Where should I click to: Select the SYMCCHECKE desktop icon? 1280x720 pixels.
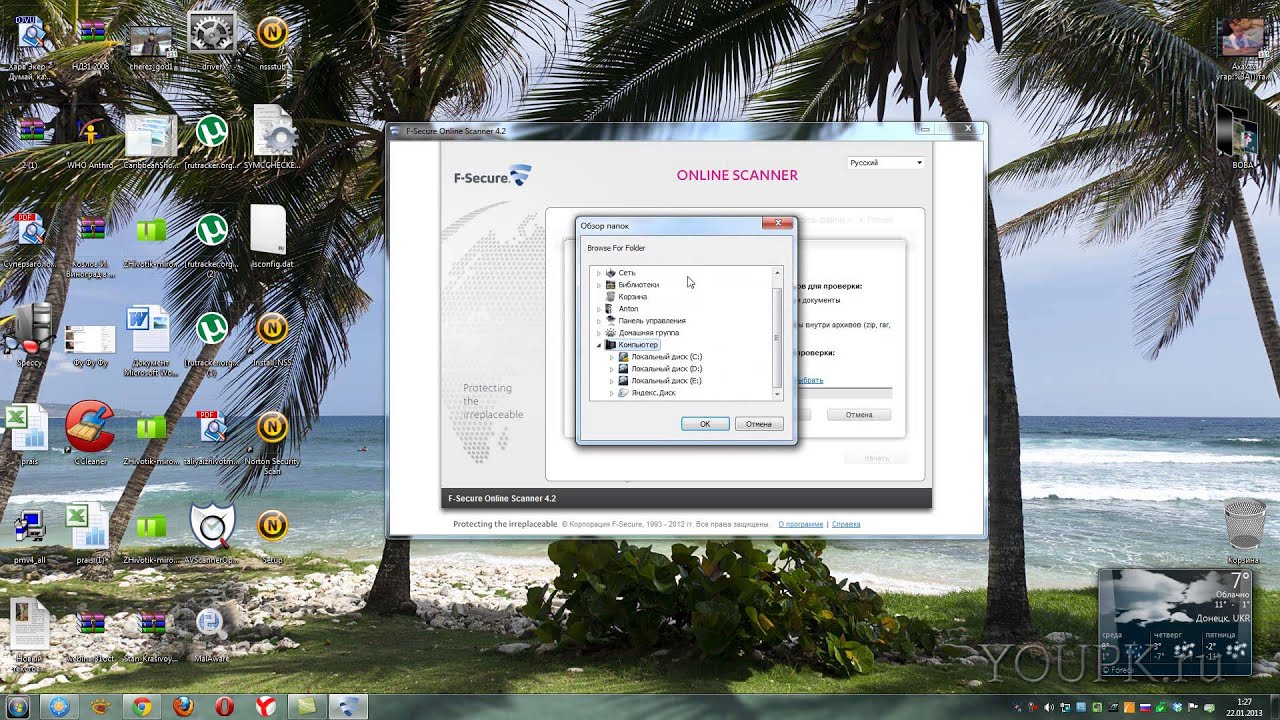pyautogui.click(x=272, y=138)
